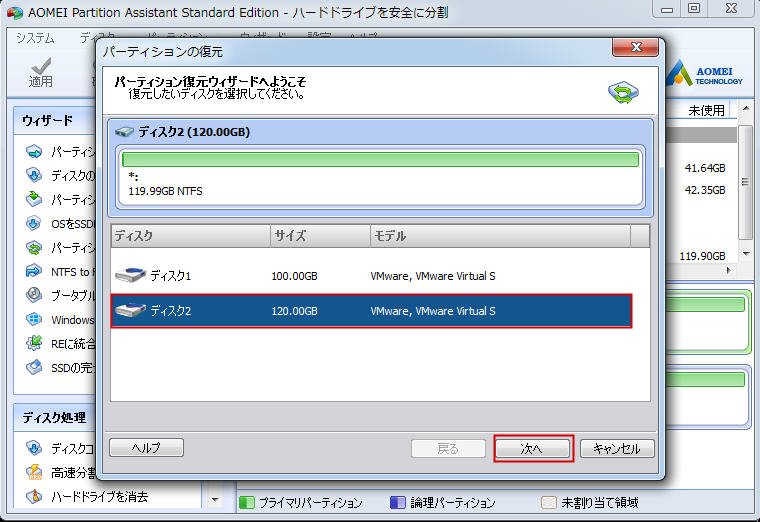Click the 未使用 column header in main window

(706, 111)
